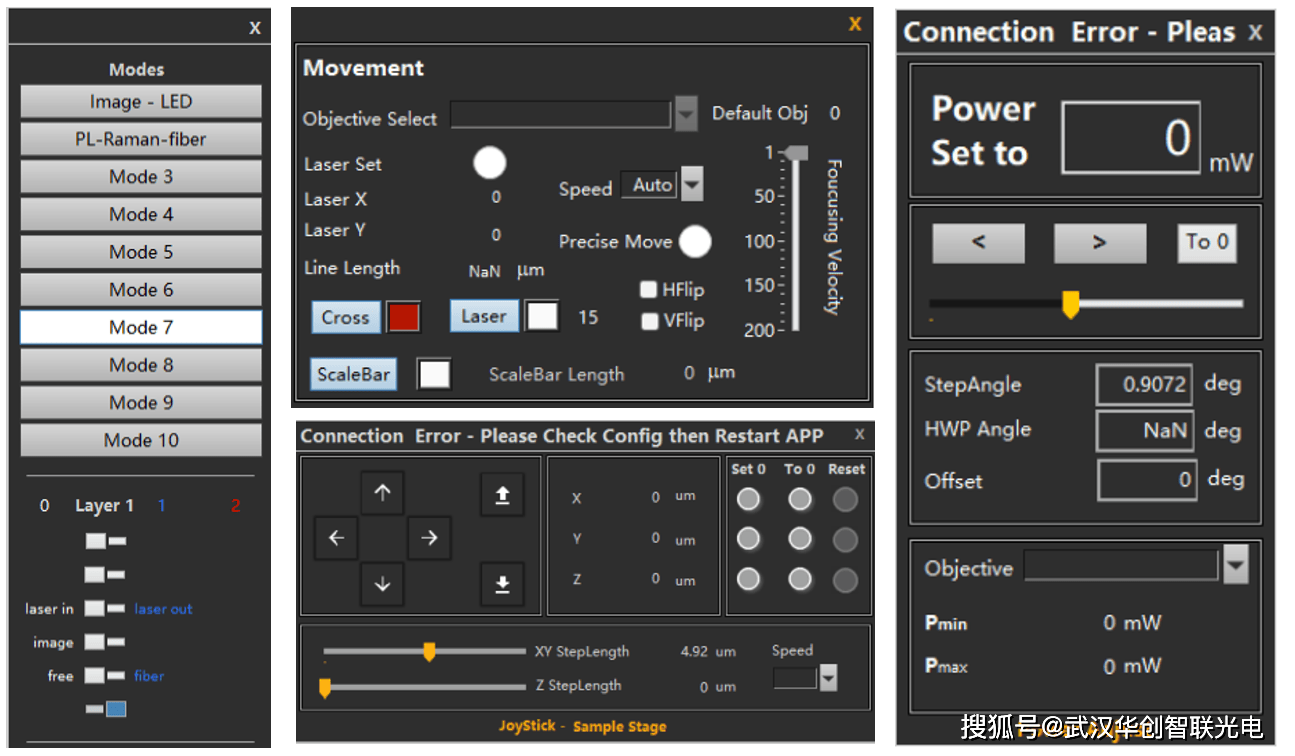Screen dimensions: 1295x756
Task: Open the Objective Select dropdown
Action: (x=685, y=115)
